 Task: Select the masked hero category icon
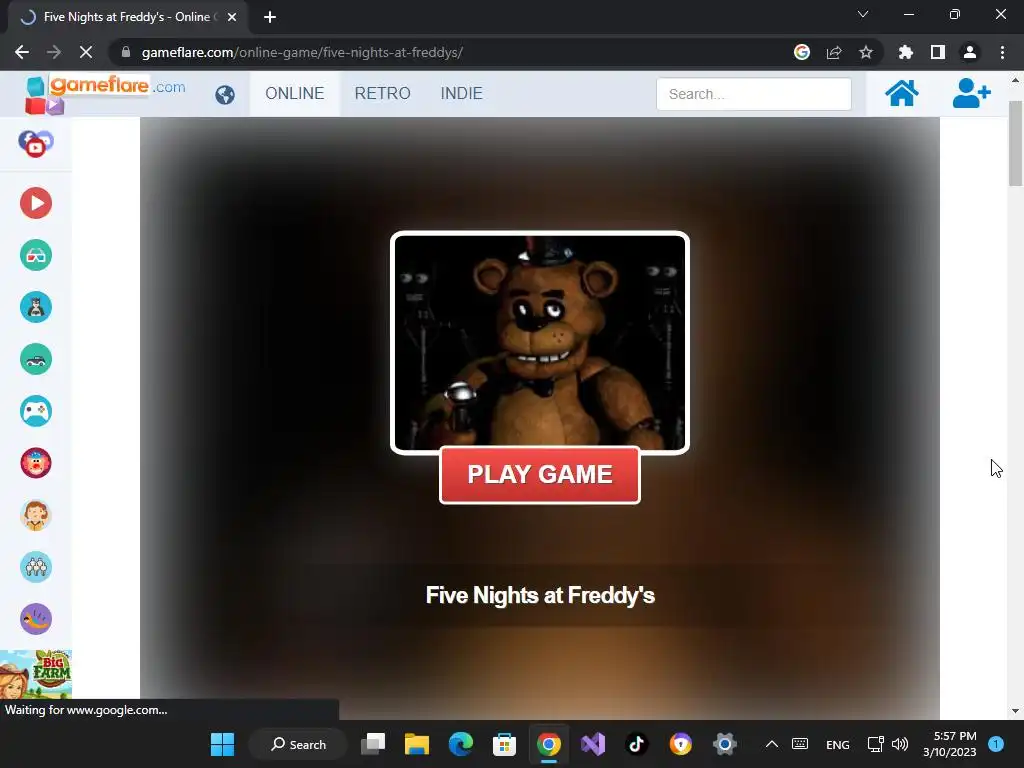[36, 307]
